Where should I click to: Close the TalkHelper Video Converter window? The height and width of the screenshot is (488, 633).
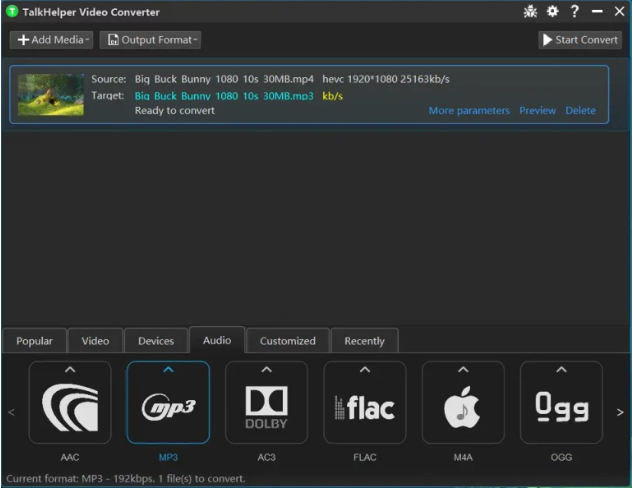click(619, 11)
